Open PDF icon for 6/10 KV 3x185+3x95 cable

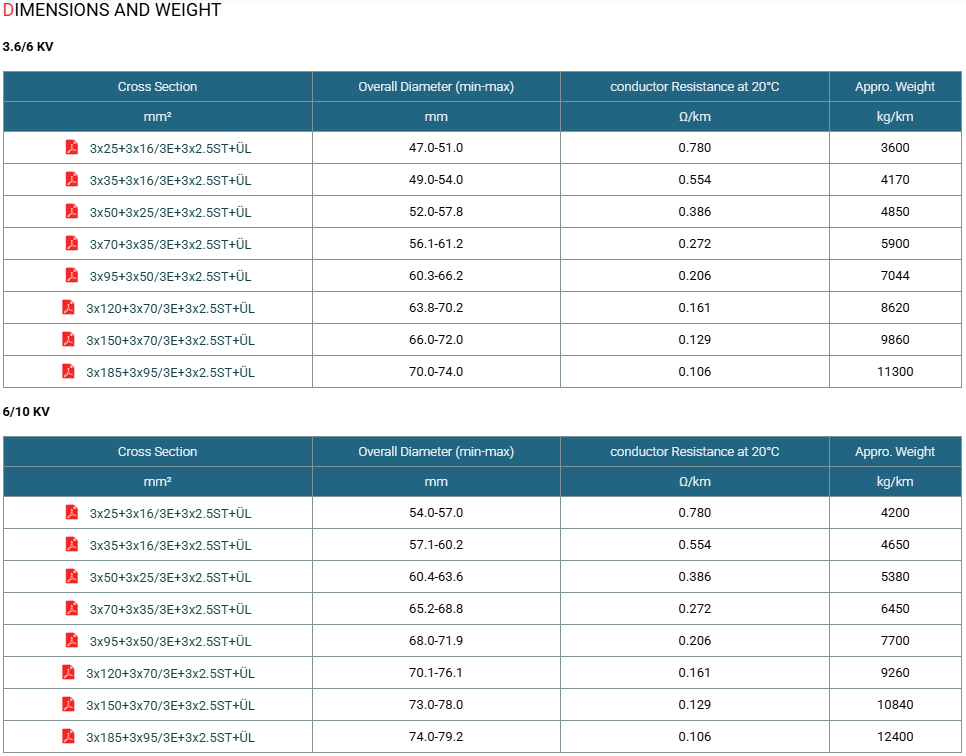[x=68, y=736]
